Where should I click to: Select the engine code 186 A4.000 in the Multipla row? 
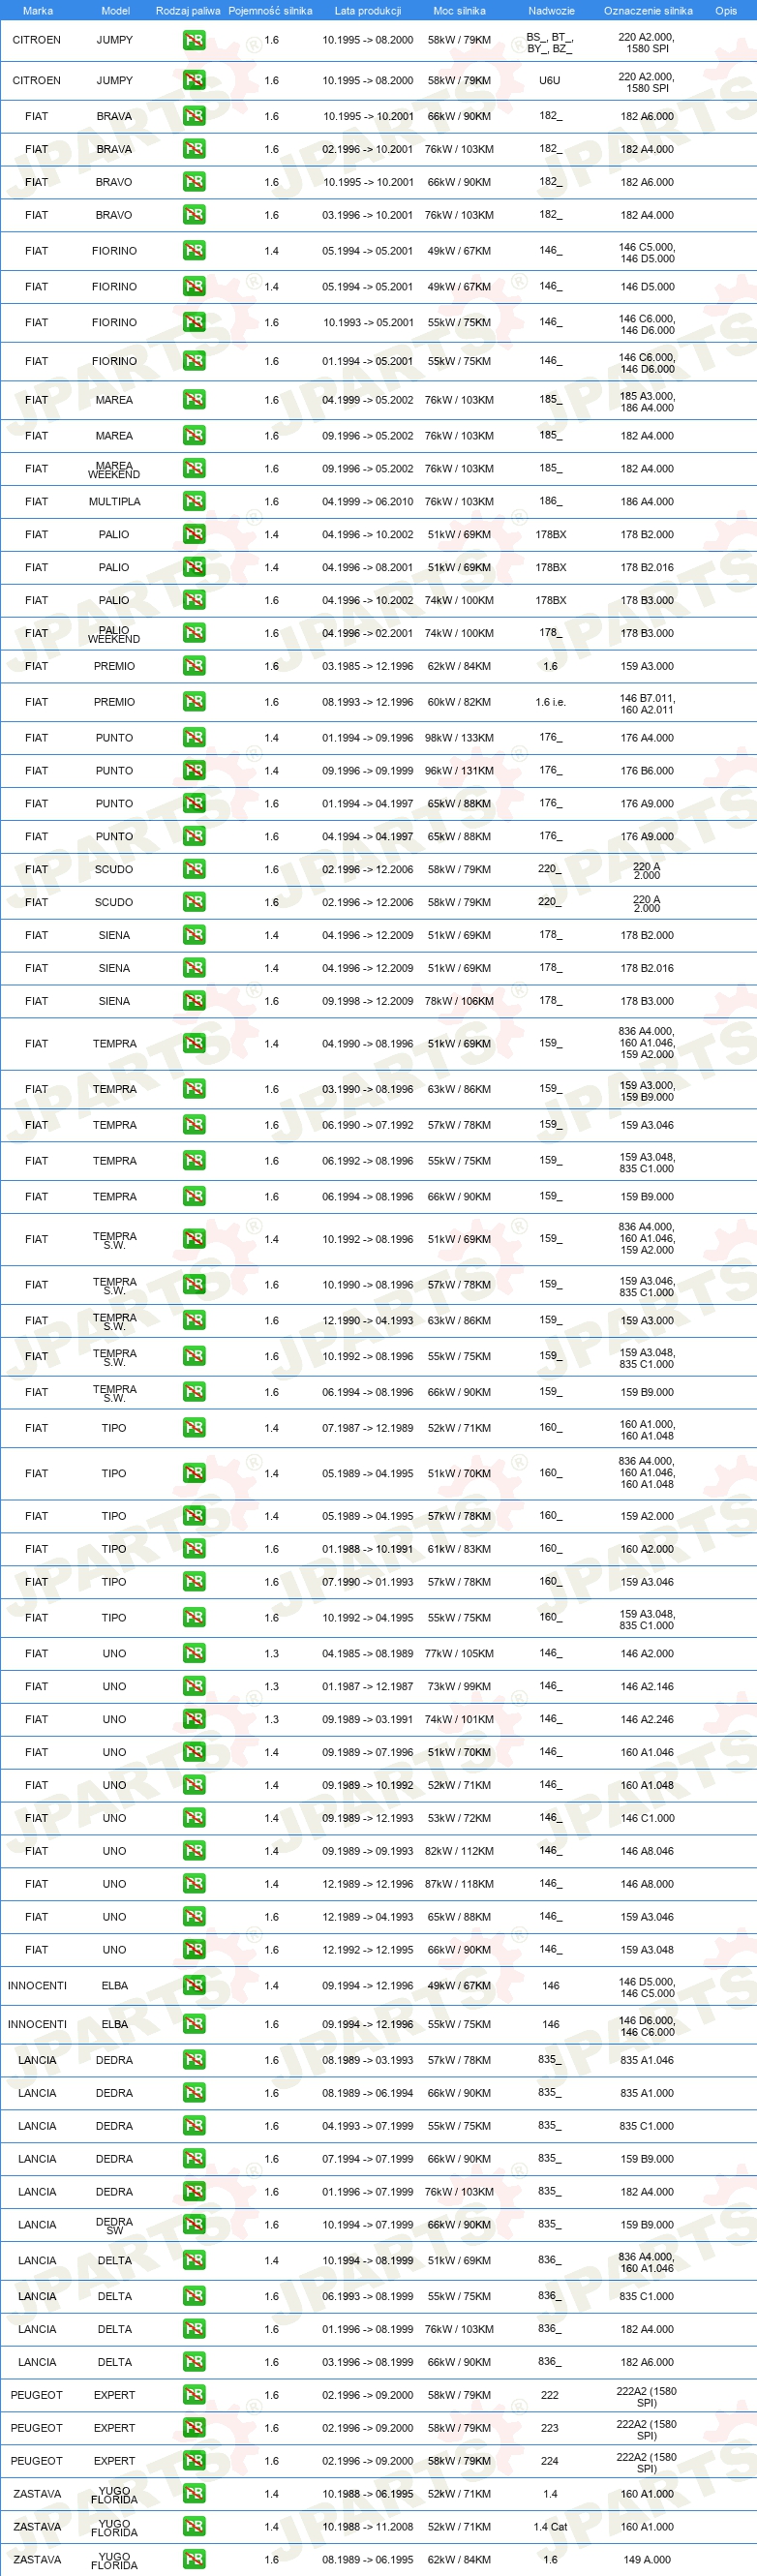647,502
